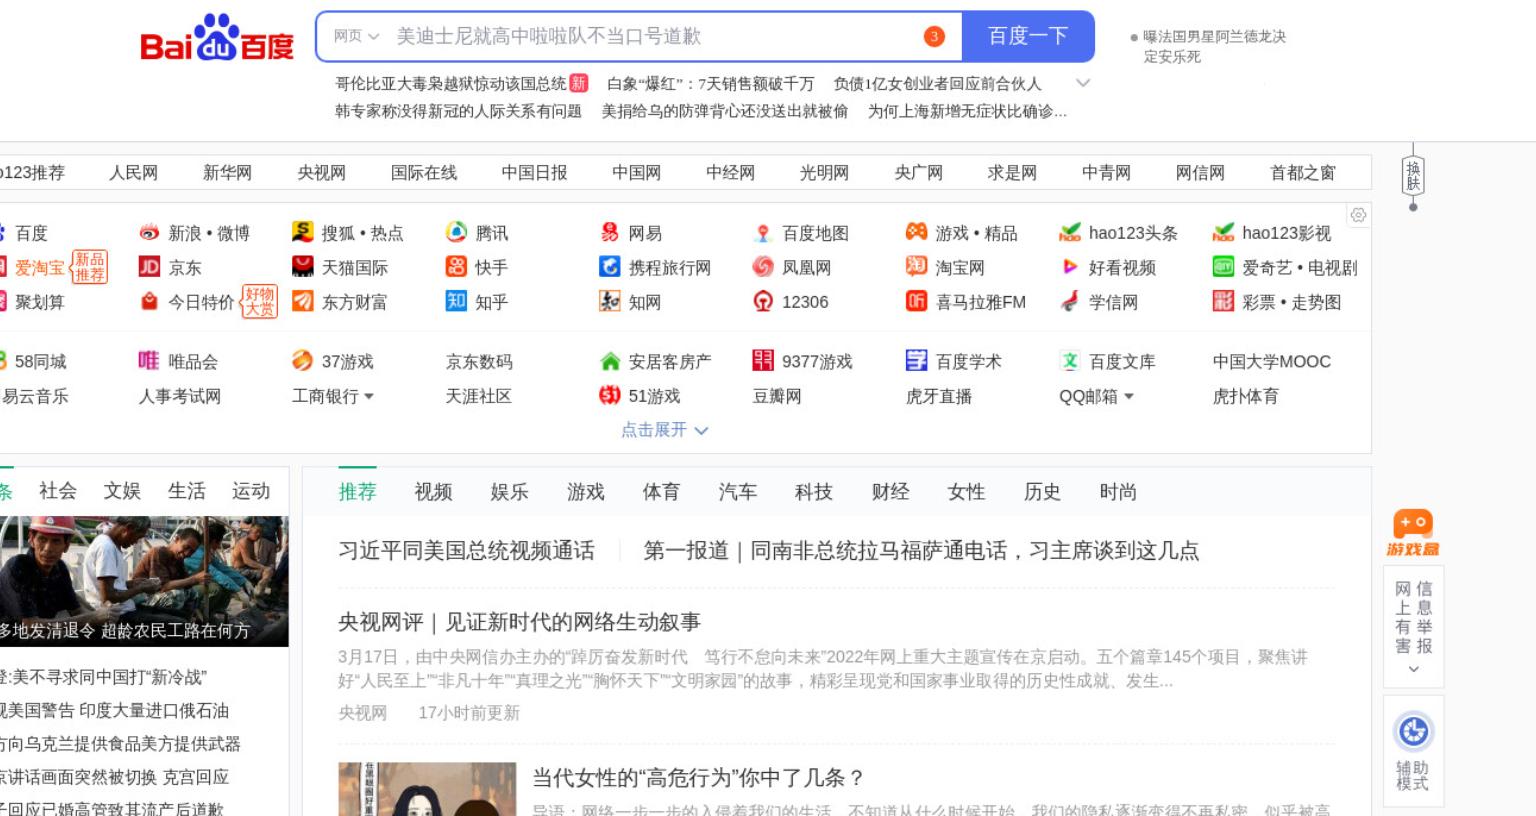The height and width of the screenshot is (816, 1536).
Task: Open the Sina Weibo site icon
Action: pyautogui.click(x=149, y=233)
